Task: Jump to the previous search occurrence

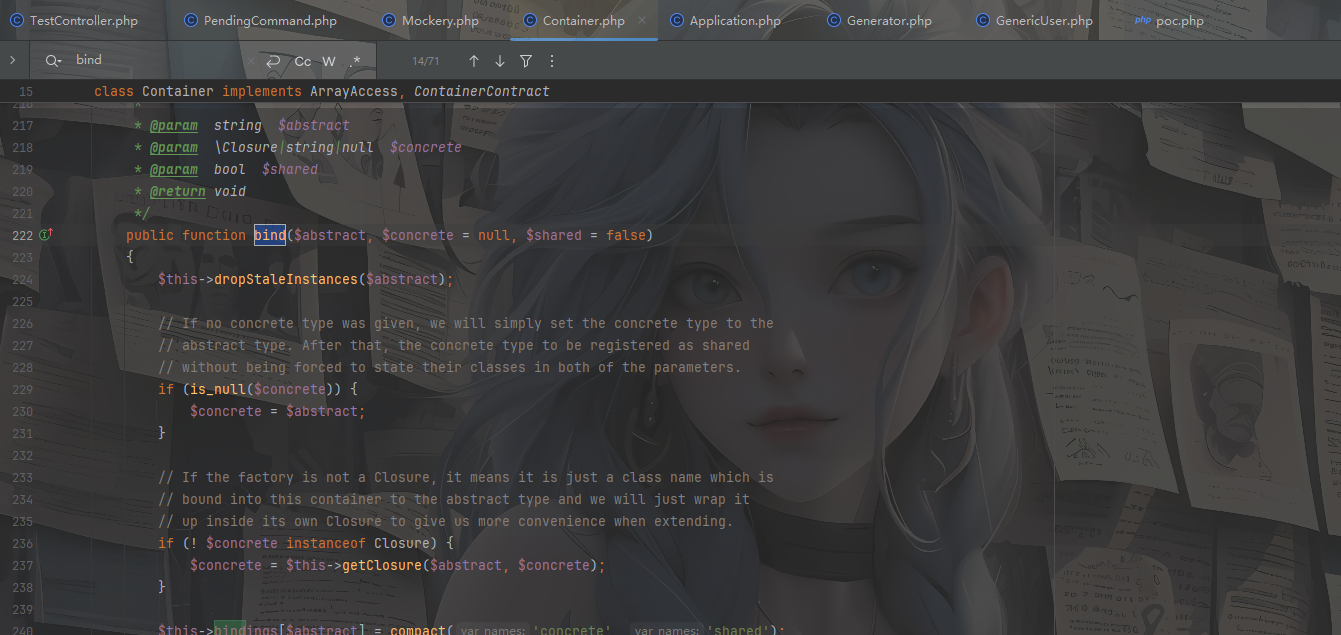Action: click(x=474, y=61)
